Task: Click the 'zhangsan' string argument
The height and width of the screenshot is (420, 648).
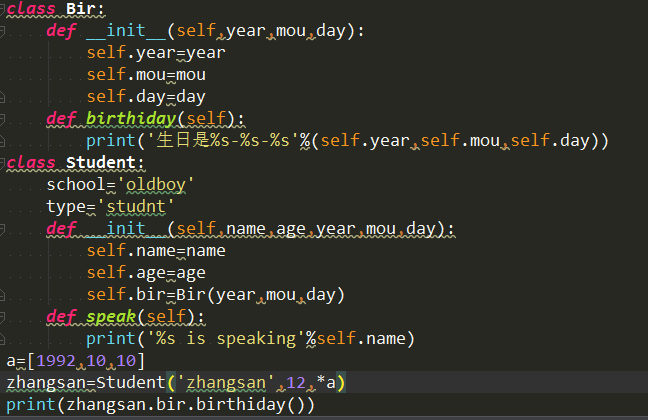Action: (226, 383)
